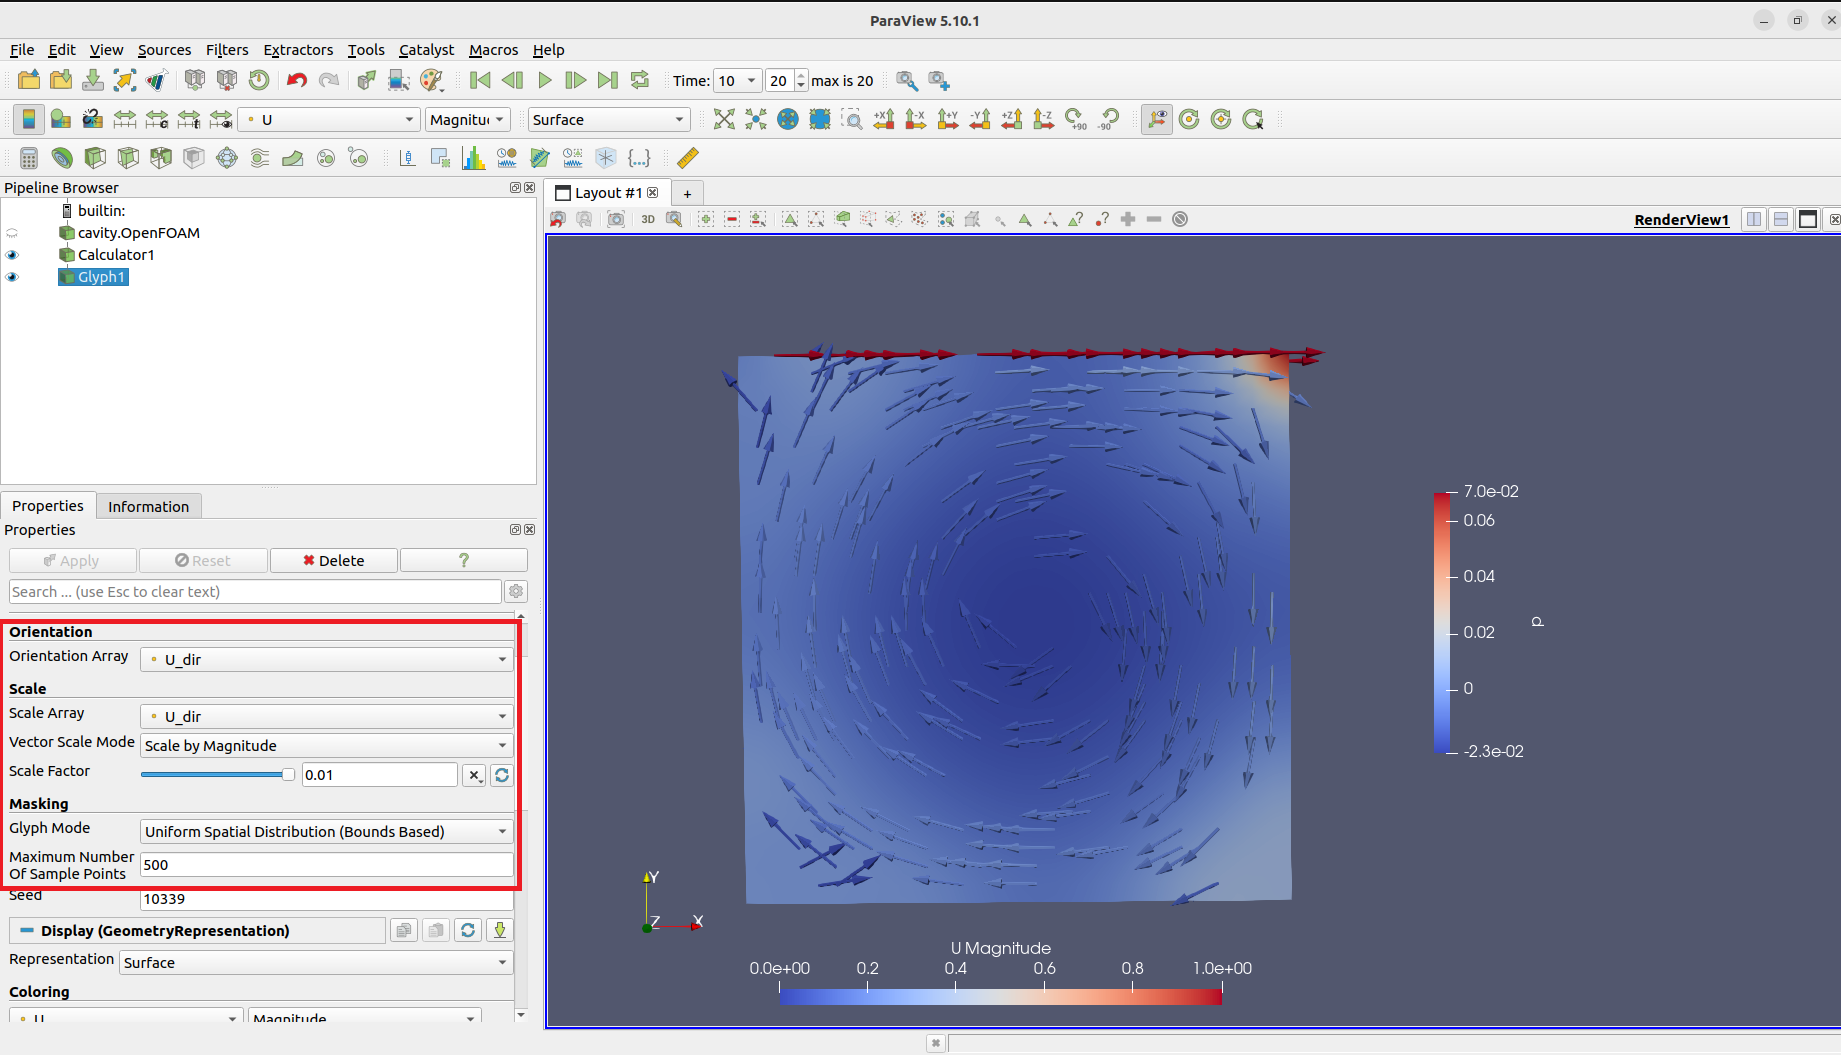Open the Filters menu
Image resolution: width=1841 pixels, height=1055 pixels.
(x=227, y=50)
